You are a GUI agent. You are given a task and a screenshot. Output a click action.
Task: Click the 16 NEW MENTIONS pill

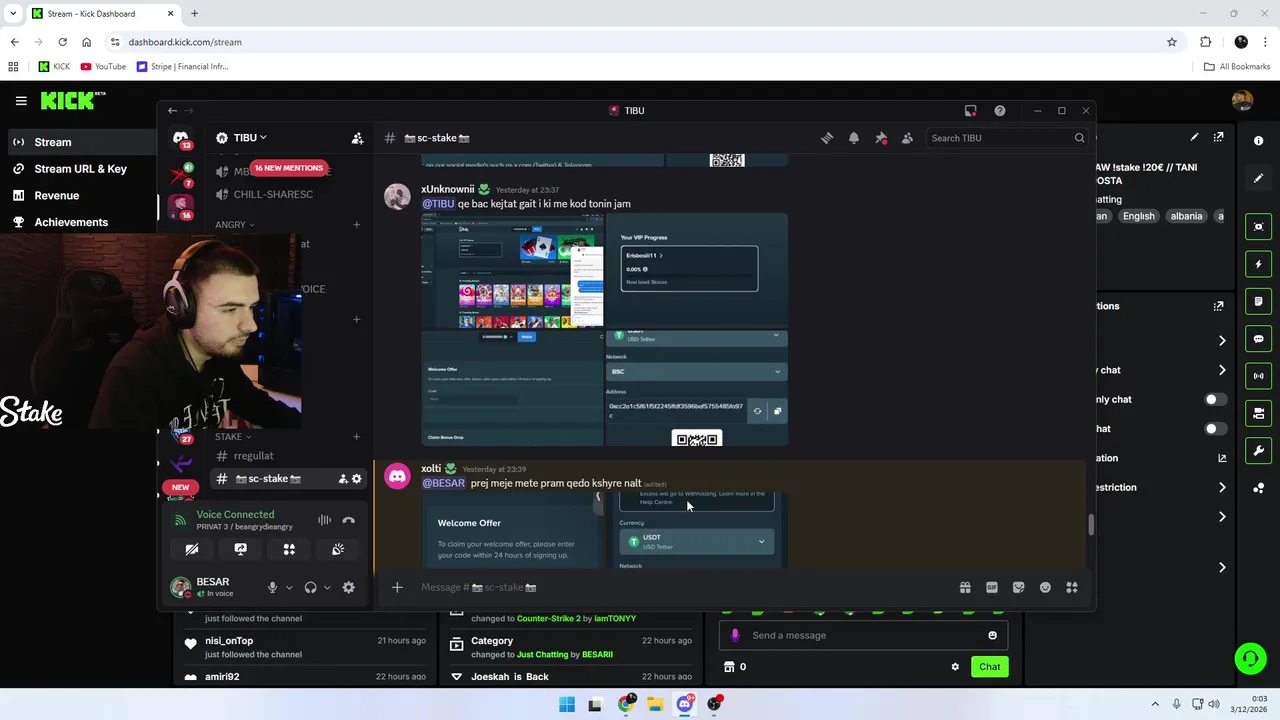[288, 168]
